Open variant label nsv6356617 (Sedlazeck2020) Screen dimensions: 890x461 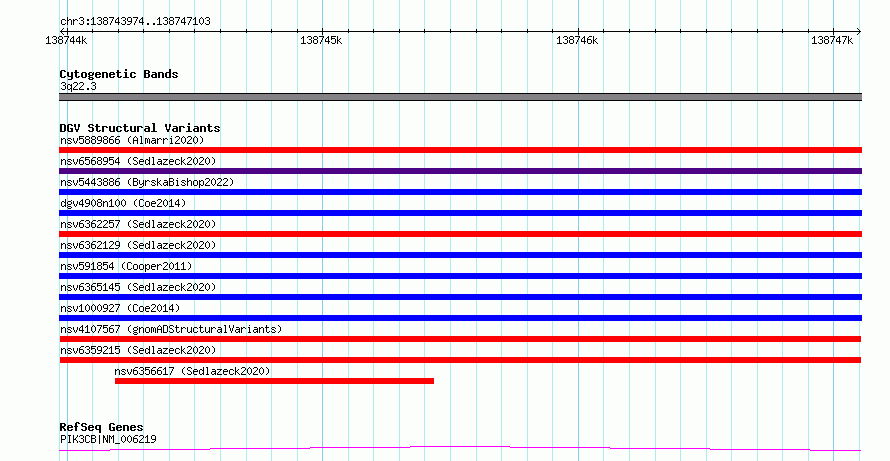tap(192, 371)
